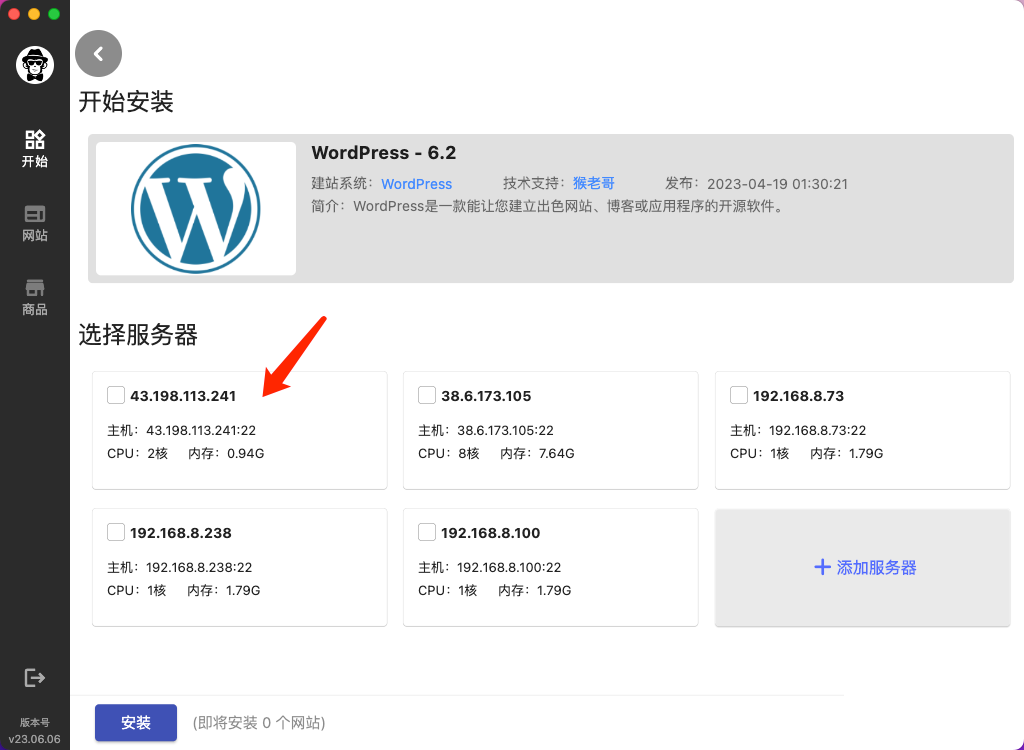This screenshot has width=1024, height=750.
Task: Click the plus icon in 添加服务器
Action: click(x=822, y=567)
